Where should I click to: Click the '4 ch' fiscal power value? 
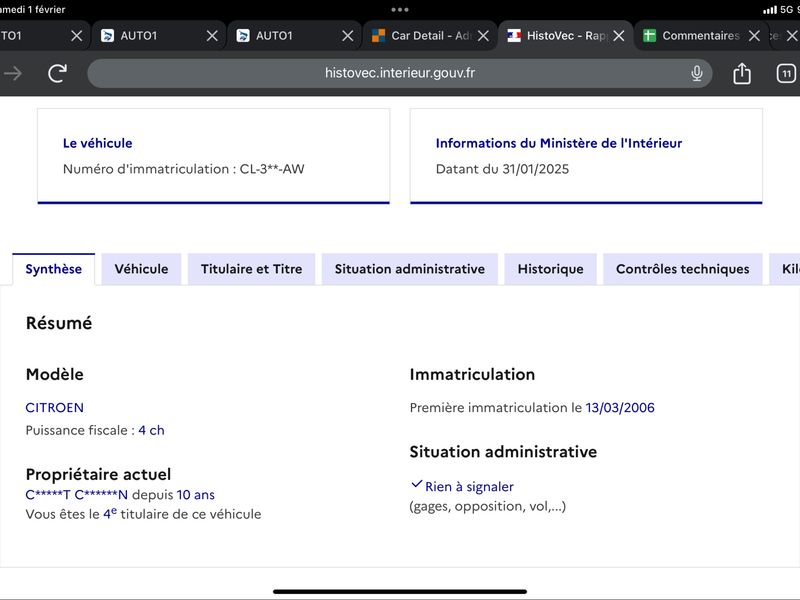point(152,430)
